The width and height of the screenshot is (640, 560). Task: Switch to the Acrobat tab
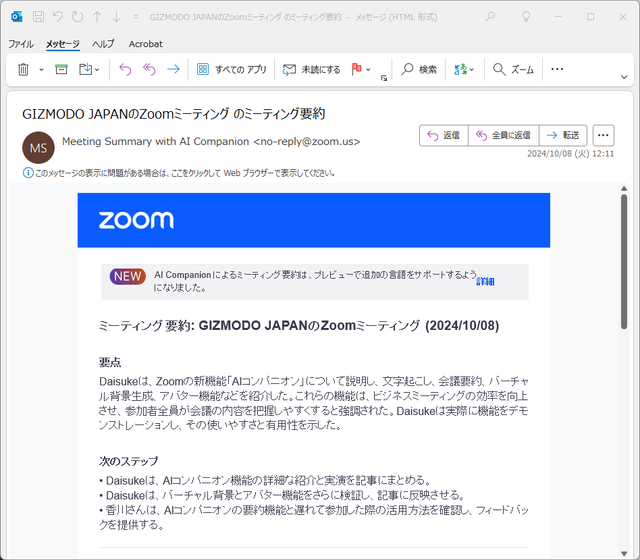[146, 44]
